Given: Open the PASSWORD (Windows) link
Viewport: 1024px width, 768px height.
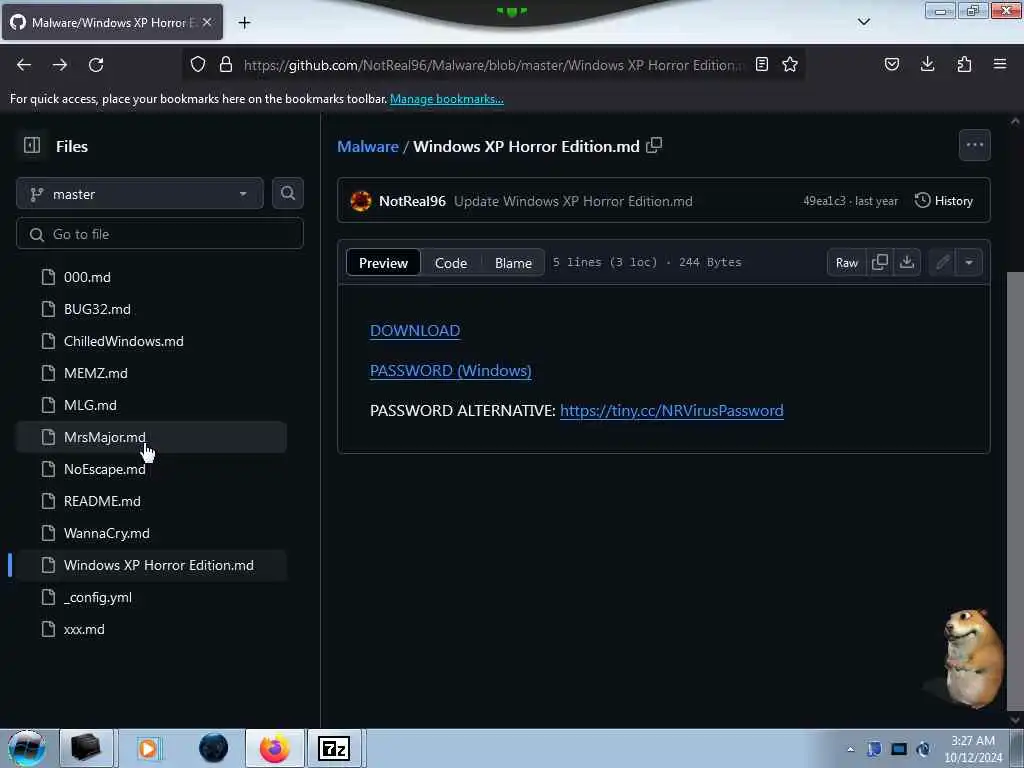Looking at the screenshot, I should tap(451, 370).
